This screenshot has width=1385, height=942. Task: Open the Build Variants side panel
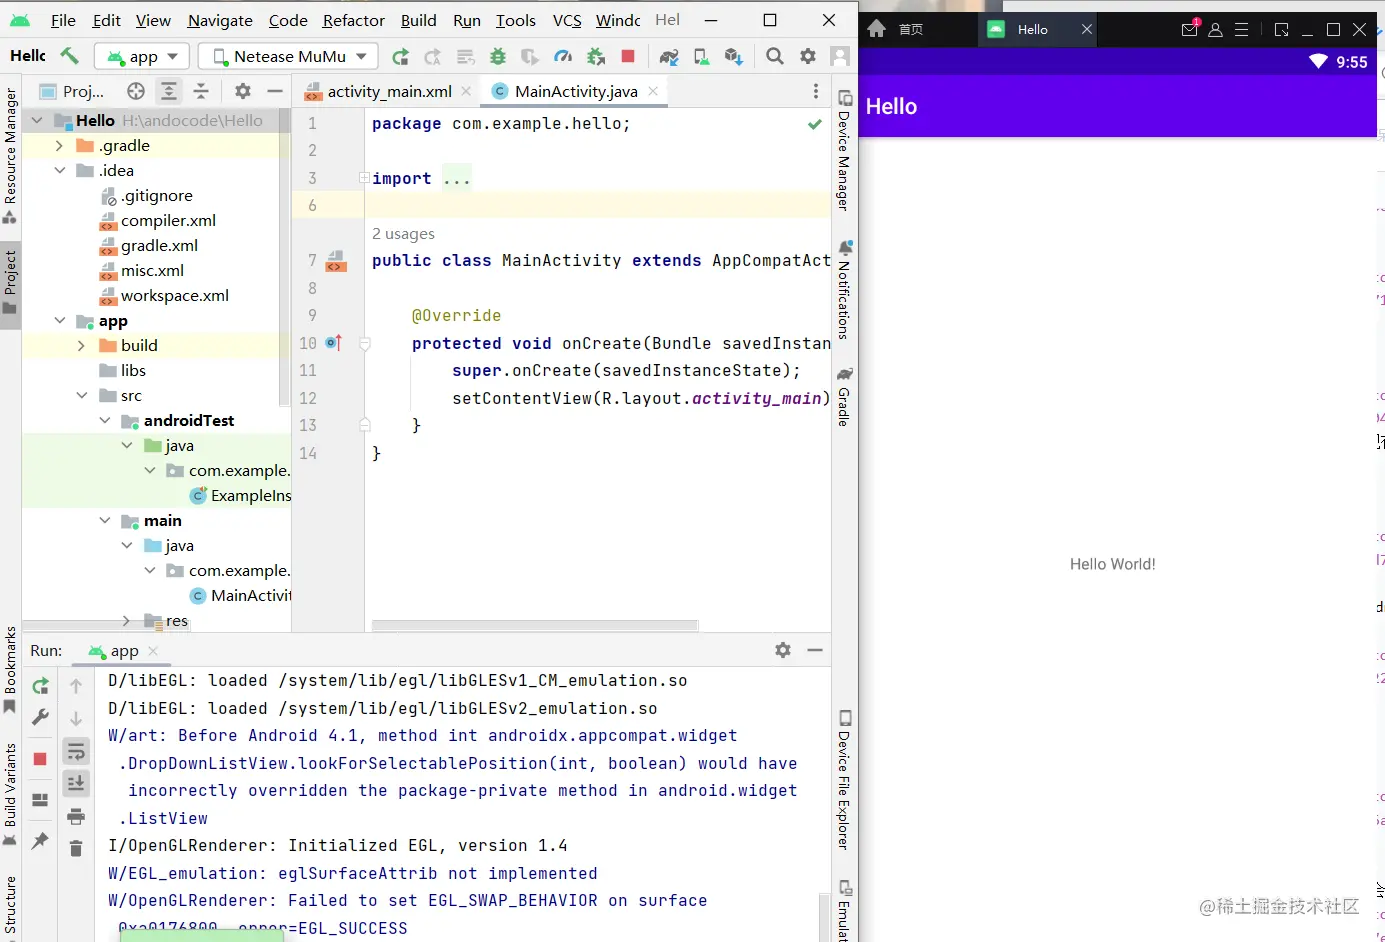(x=10, y=795)
